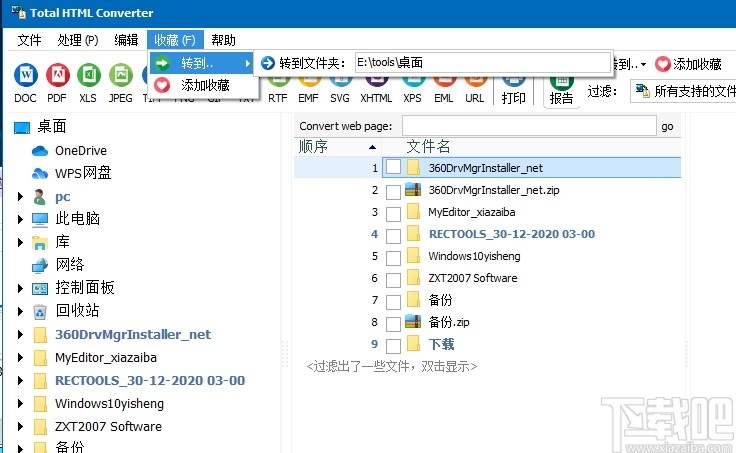Click the heart icon beside 添加收藏 toolbar button
The height and width of the screenshot is (453, 736).
[x=662, y=64]
